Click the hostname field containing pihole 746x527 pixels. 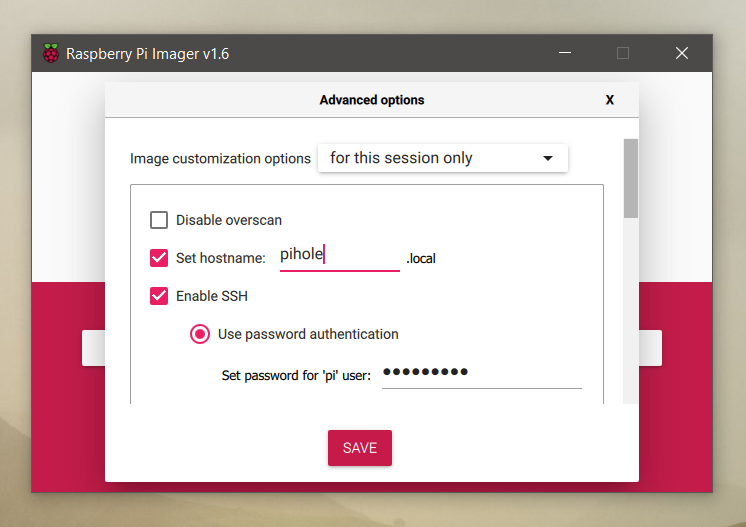(x=340, y=255)
